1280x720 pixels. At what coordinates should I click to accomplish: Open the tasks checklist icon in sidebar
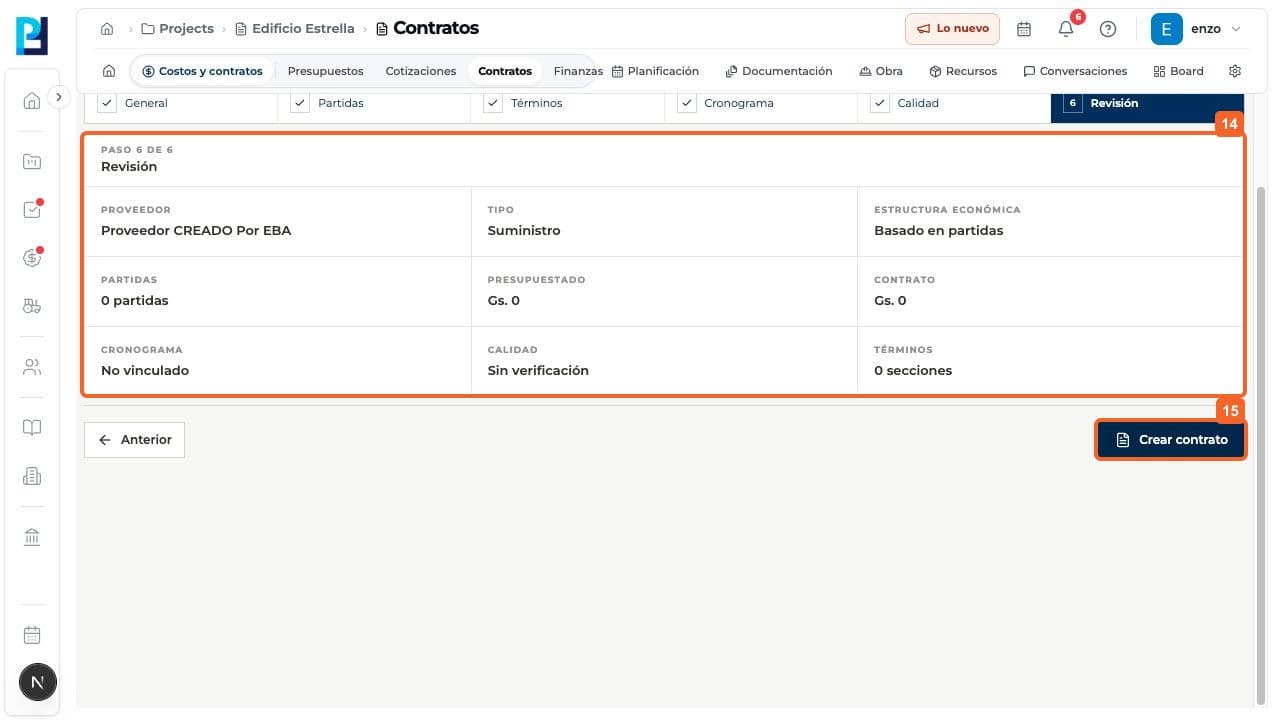(x=32, y=209)
